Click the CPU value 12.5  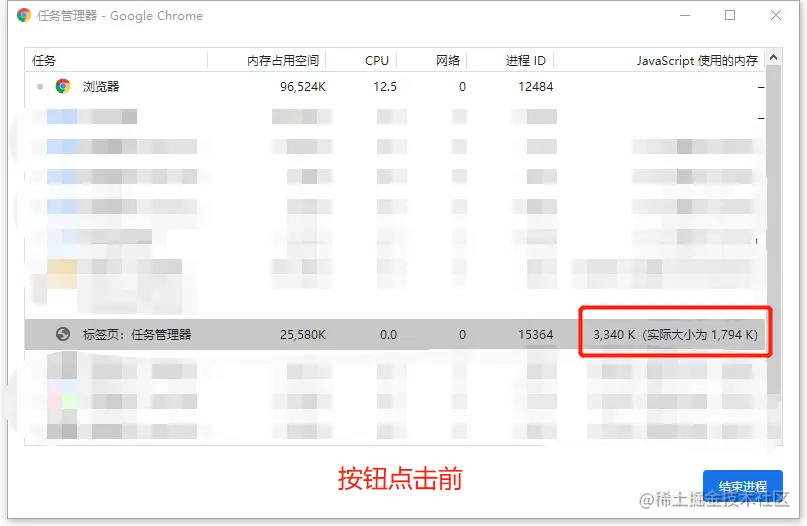coord(385,86)
